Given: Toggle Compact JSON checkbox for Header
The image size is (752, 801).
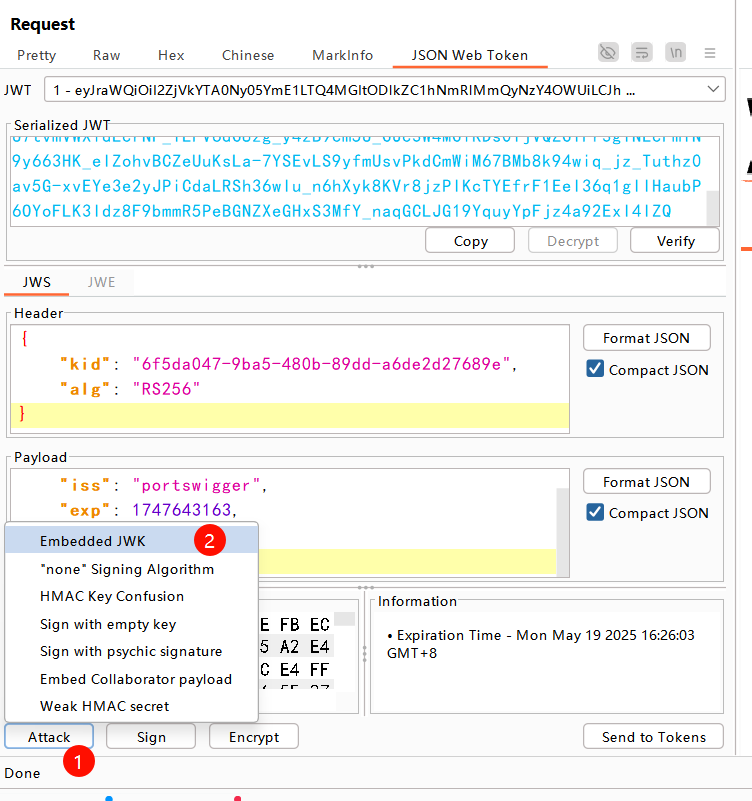Looking at the screenshot, I should click(x=595, y=370).
